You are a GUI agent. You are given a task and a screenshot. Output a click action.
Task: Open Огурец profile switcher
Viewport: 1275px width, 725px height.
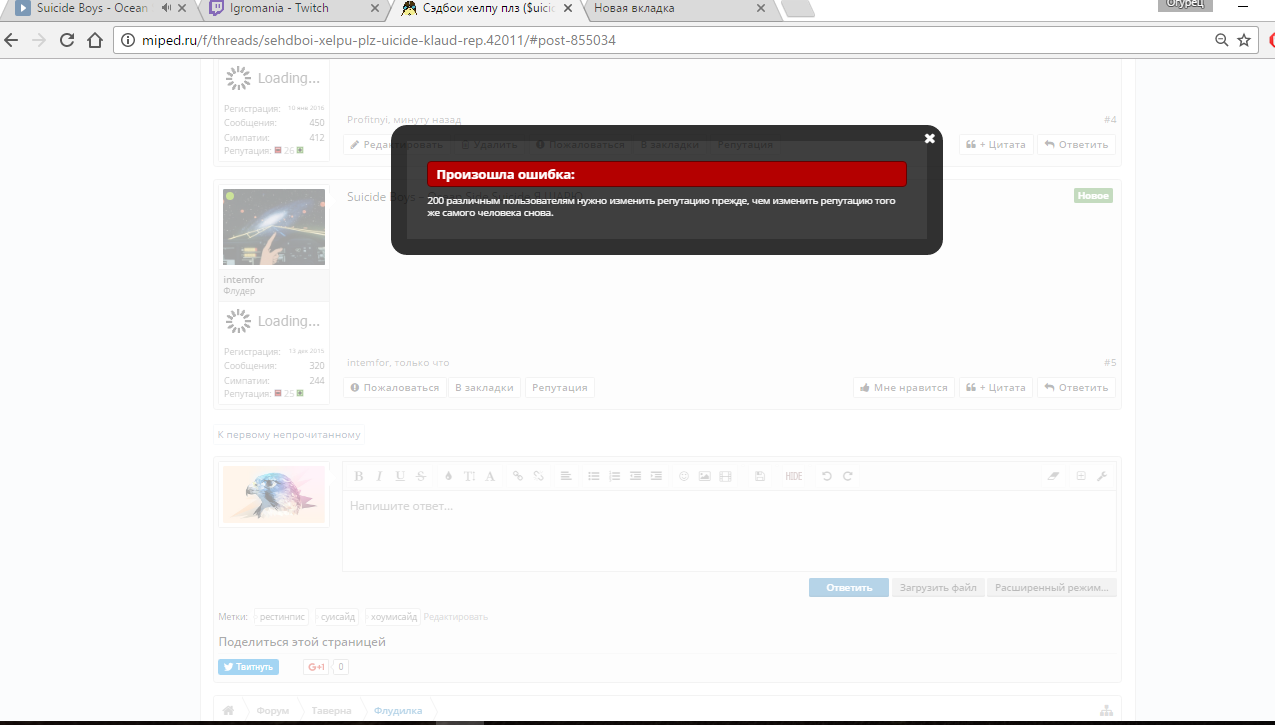1185,4
